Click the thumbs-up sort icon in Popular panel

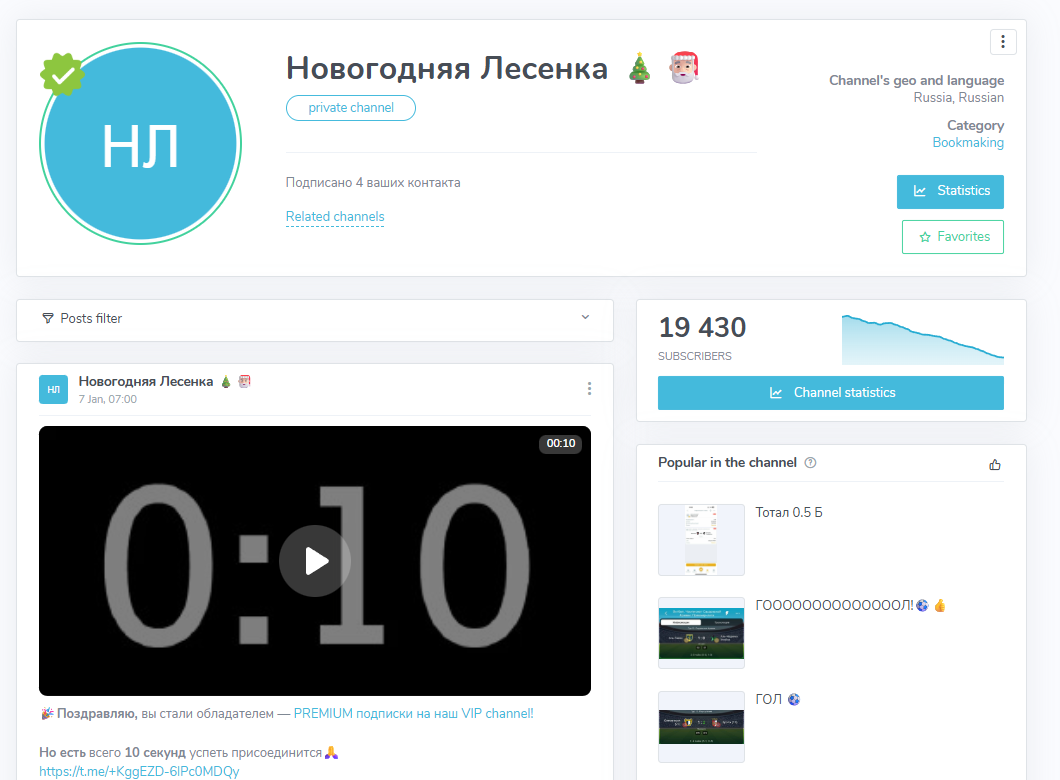coord(994,464)
